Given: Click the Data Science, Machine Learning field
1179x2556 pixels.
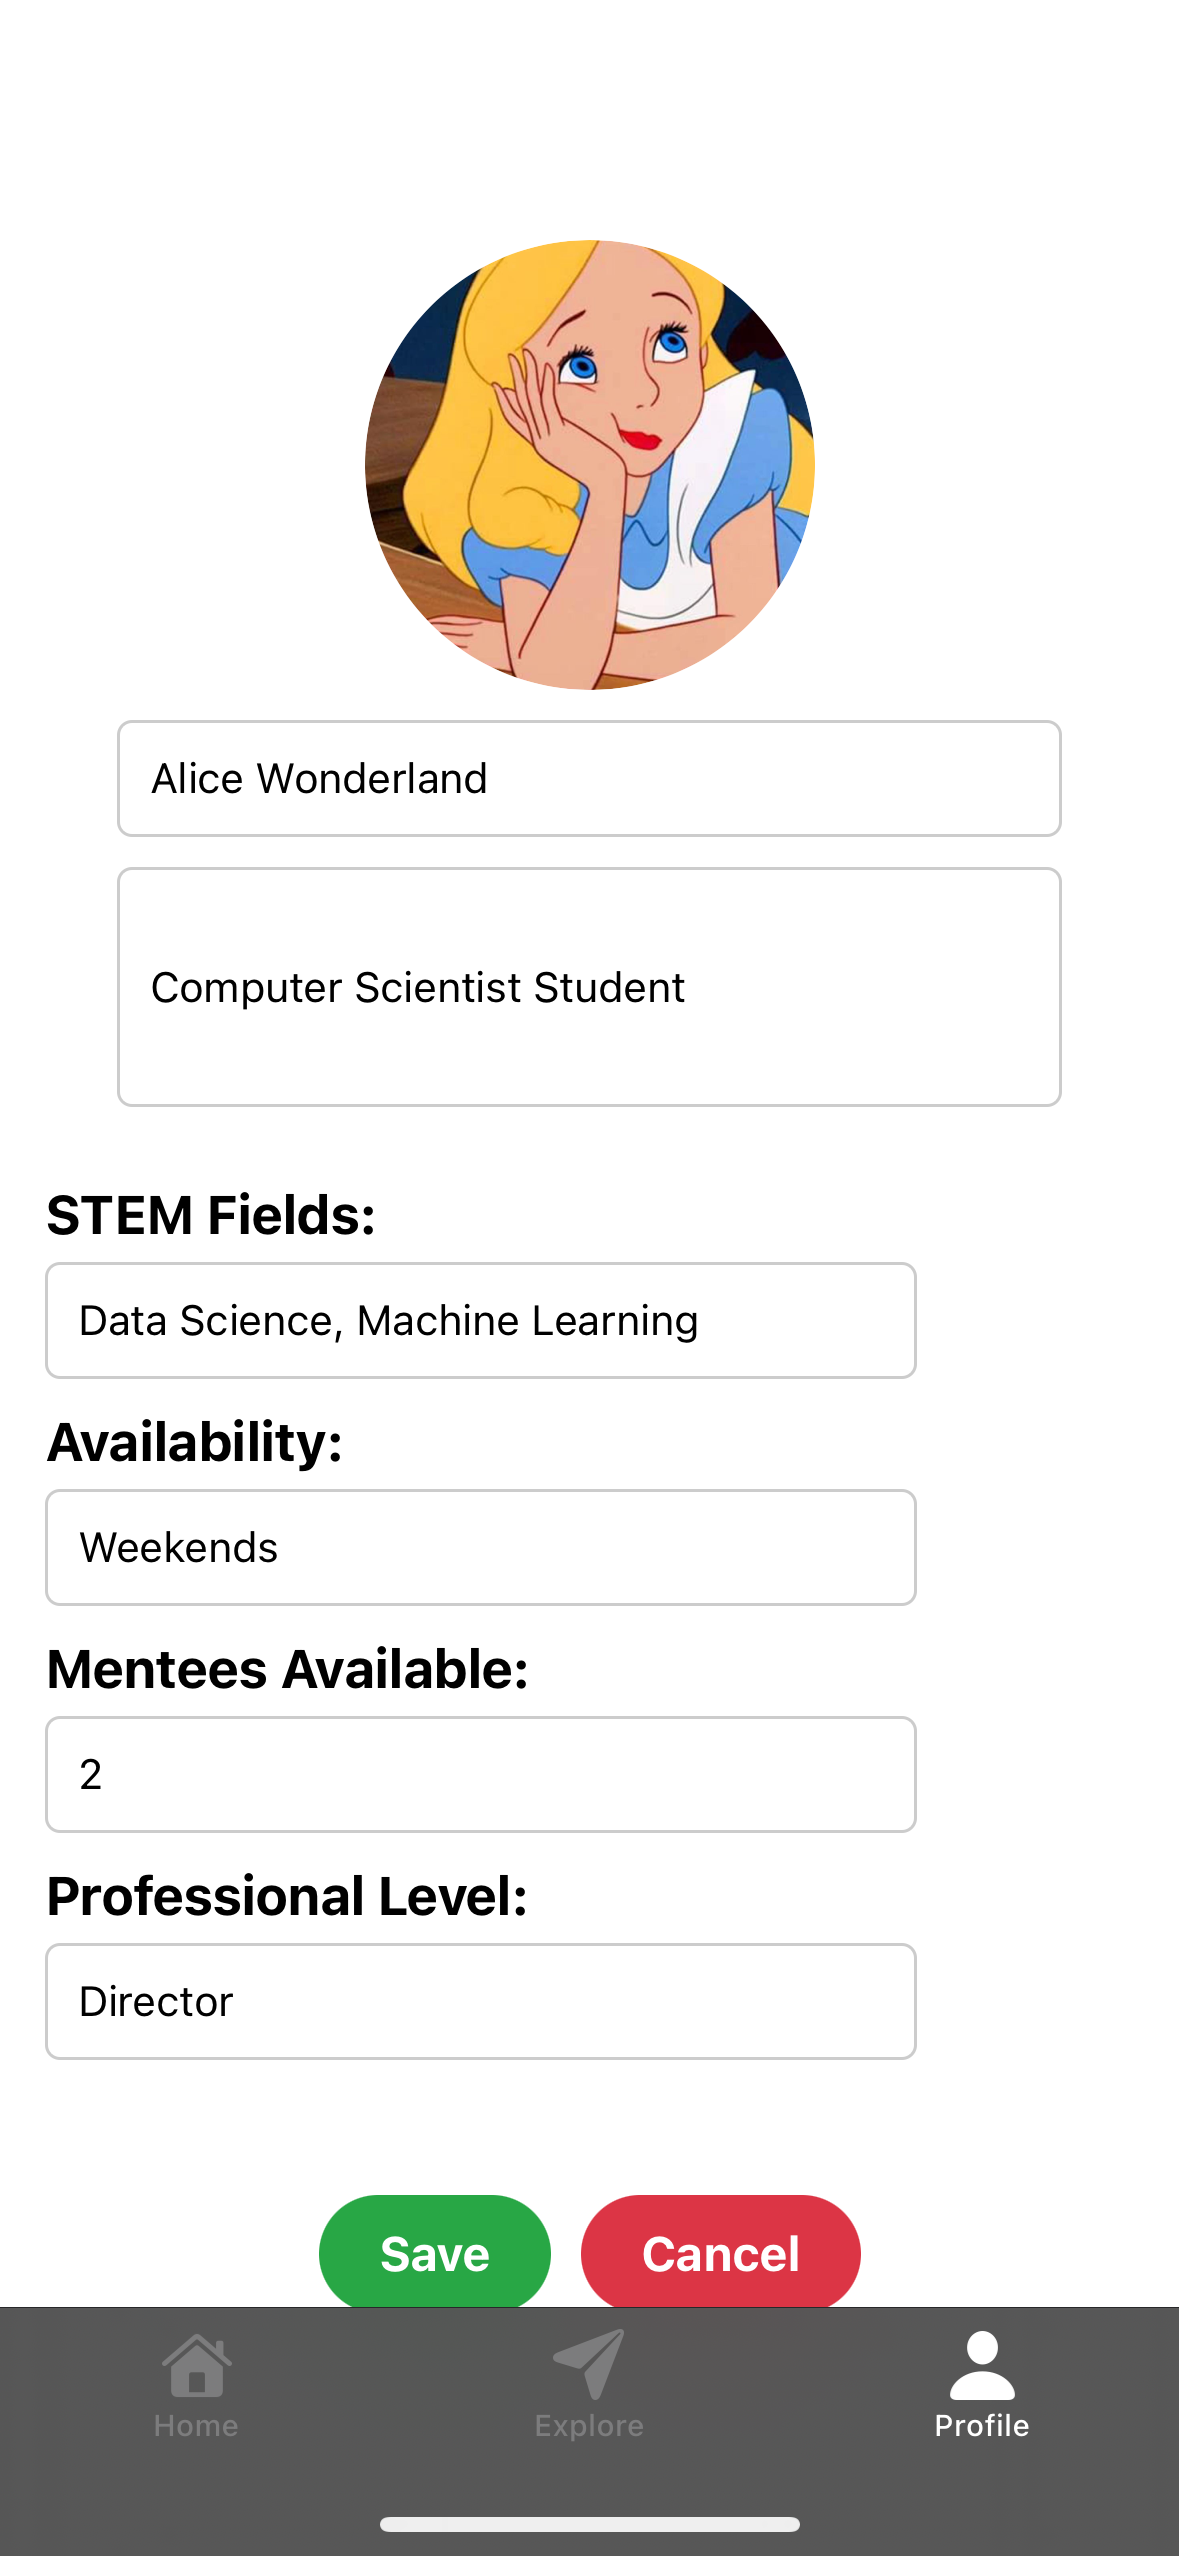Looking at the screenshot, I should point(481,1321).
